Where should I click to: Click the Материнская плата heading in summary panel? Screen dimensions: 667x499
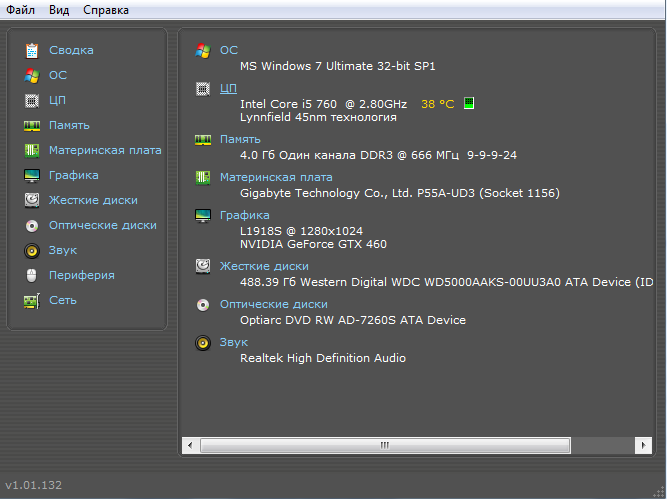click(276, 177)
